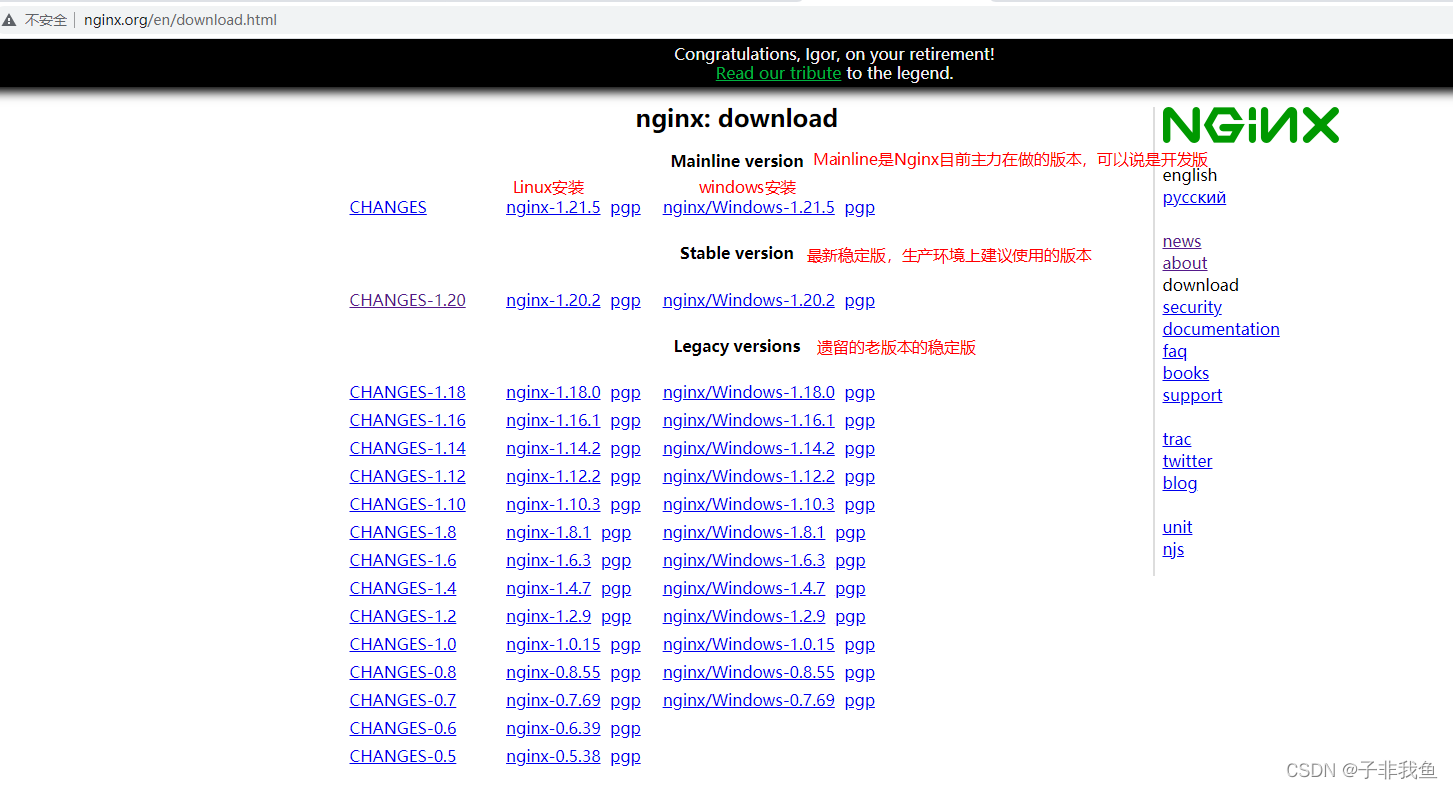
Task: Download nginx-1.8.1 source
Action: 548,532
